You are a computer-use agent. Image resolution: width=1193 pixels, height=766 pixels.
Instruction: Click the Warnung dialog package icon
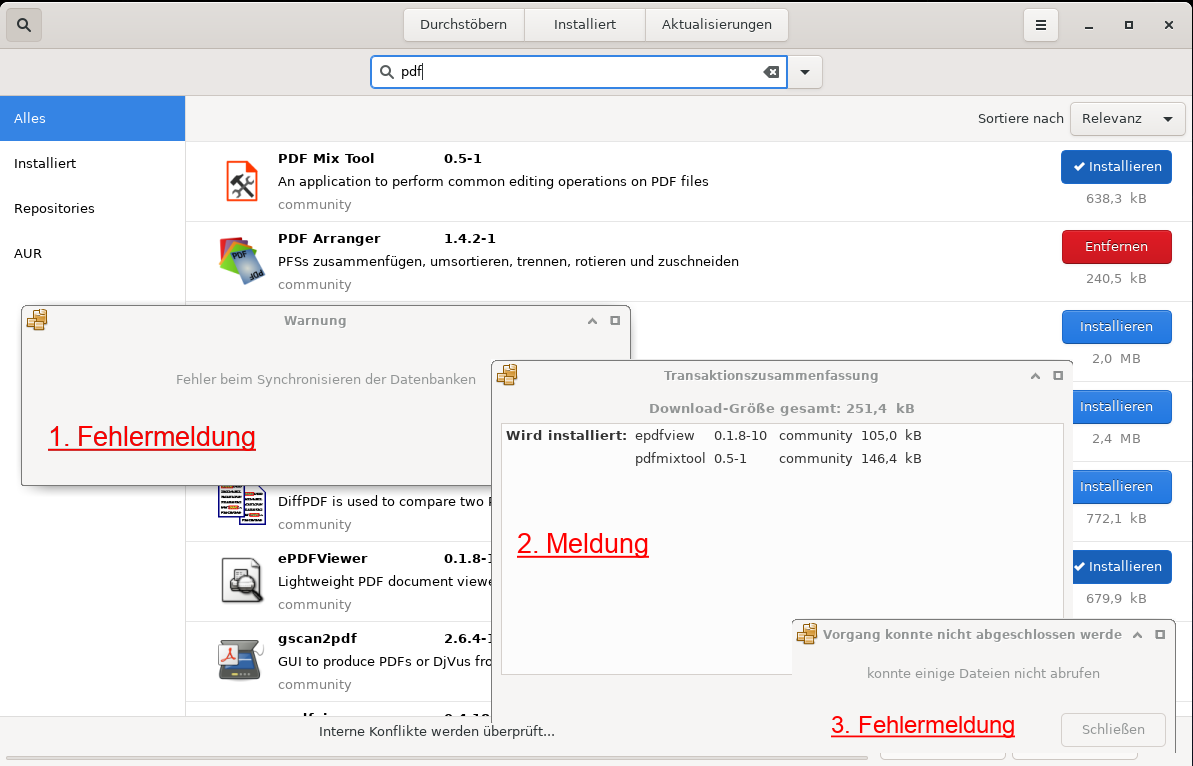pyautogui.click(x=37, y=319)
